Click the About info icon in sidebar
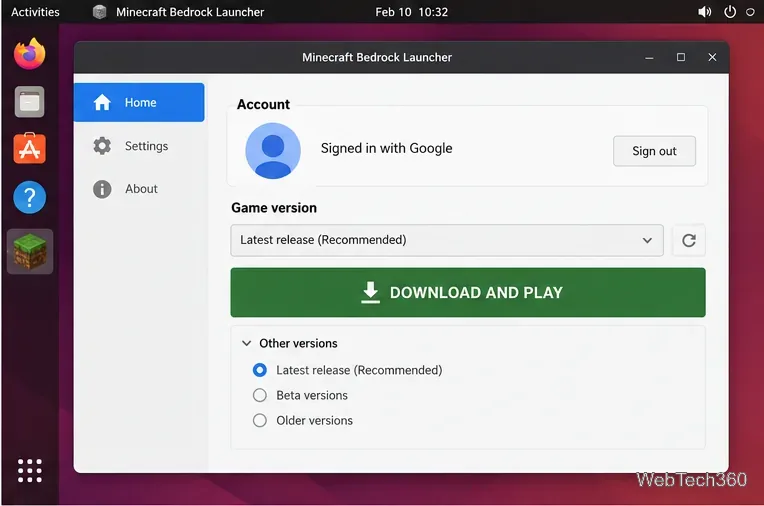 (x=102, y=189)
